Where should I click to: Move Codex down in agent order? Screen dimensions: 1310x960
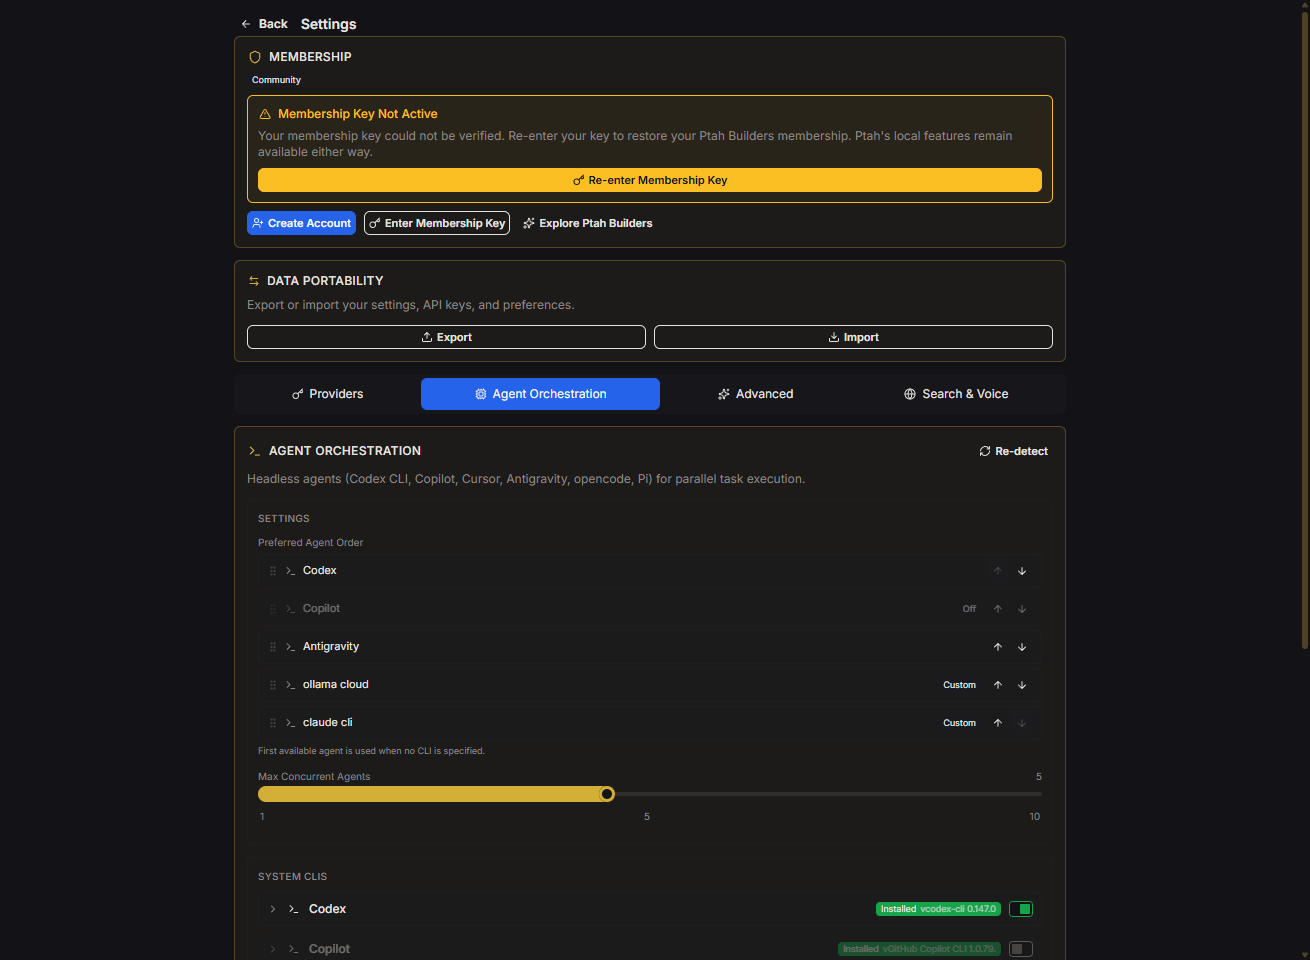1022,571
